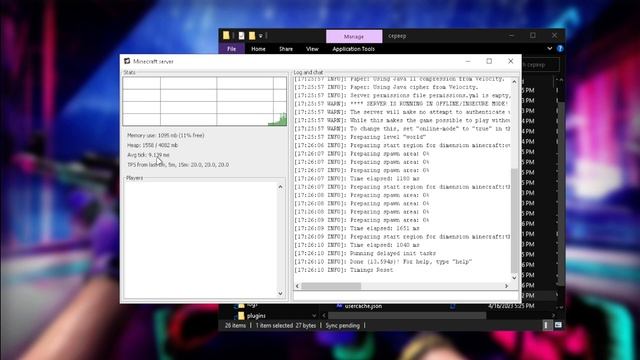
Task: Click the log line 'Done (13.594s)! For help'
Action: (383, 262)
